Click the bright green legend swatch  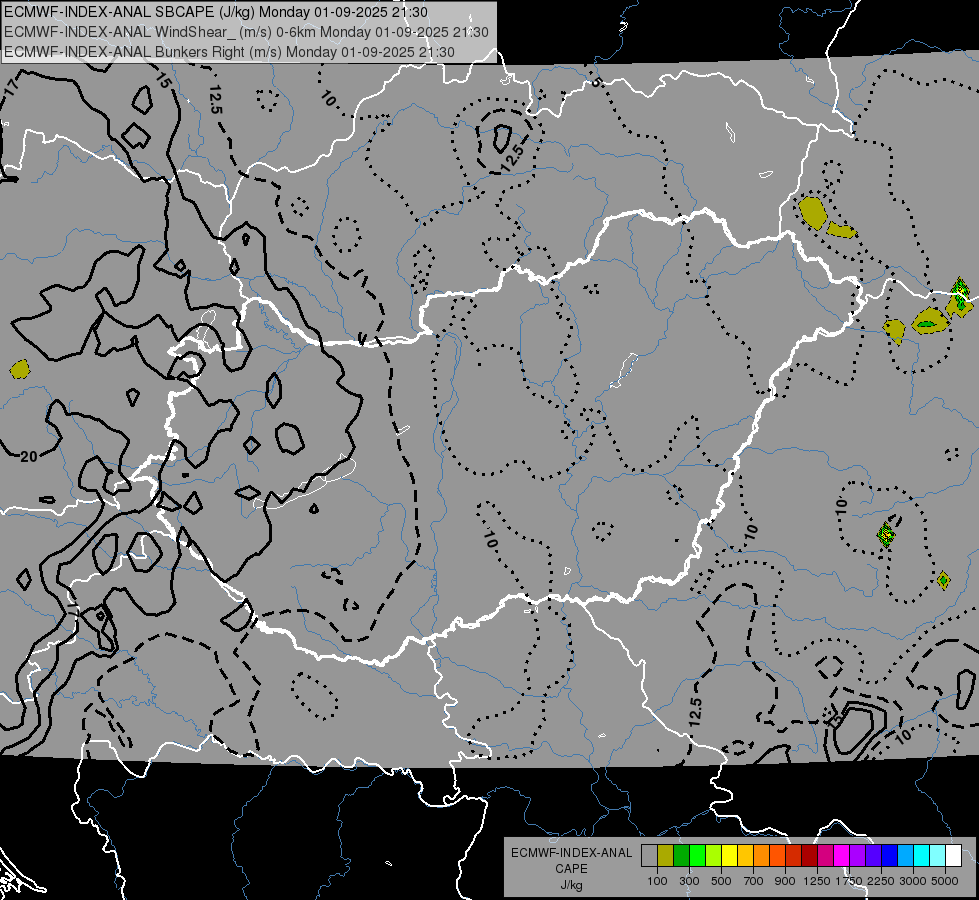(x=697, y=855)
